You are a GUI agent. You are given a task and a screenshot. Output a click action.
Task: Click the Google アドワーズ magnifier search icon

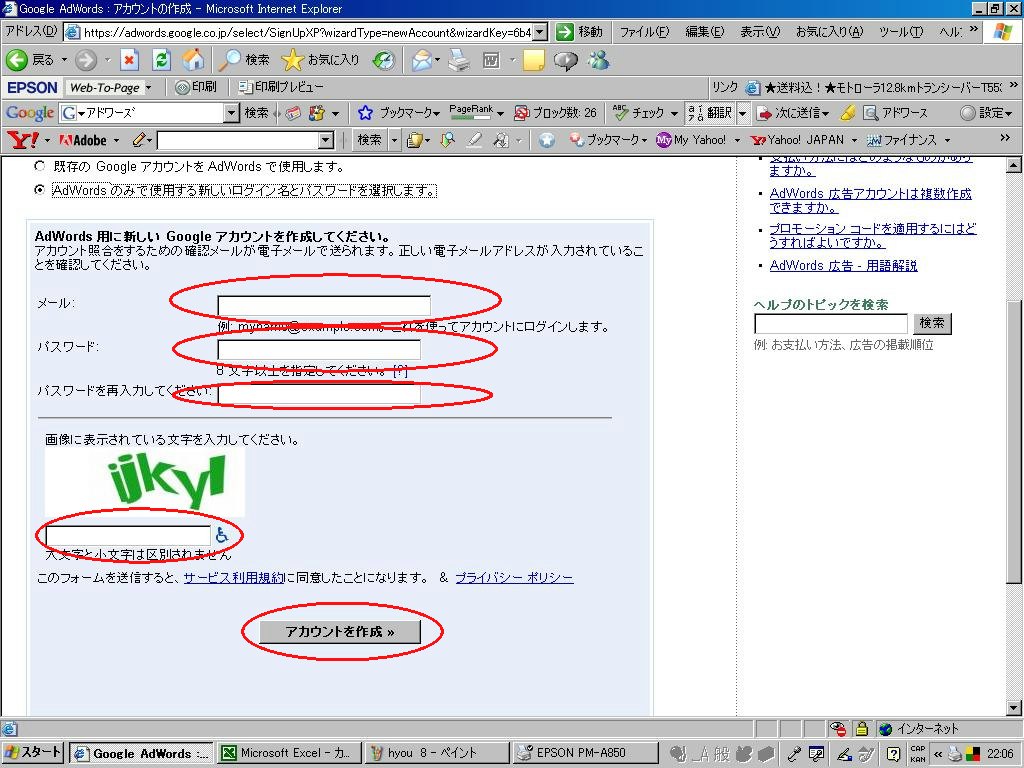pos(871,113)
